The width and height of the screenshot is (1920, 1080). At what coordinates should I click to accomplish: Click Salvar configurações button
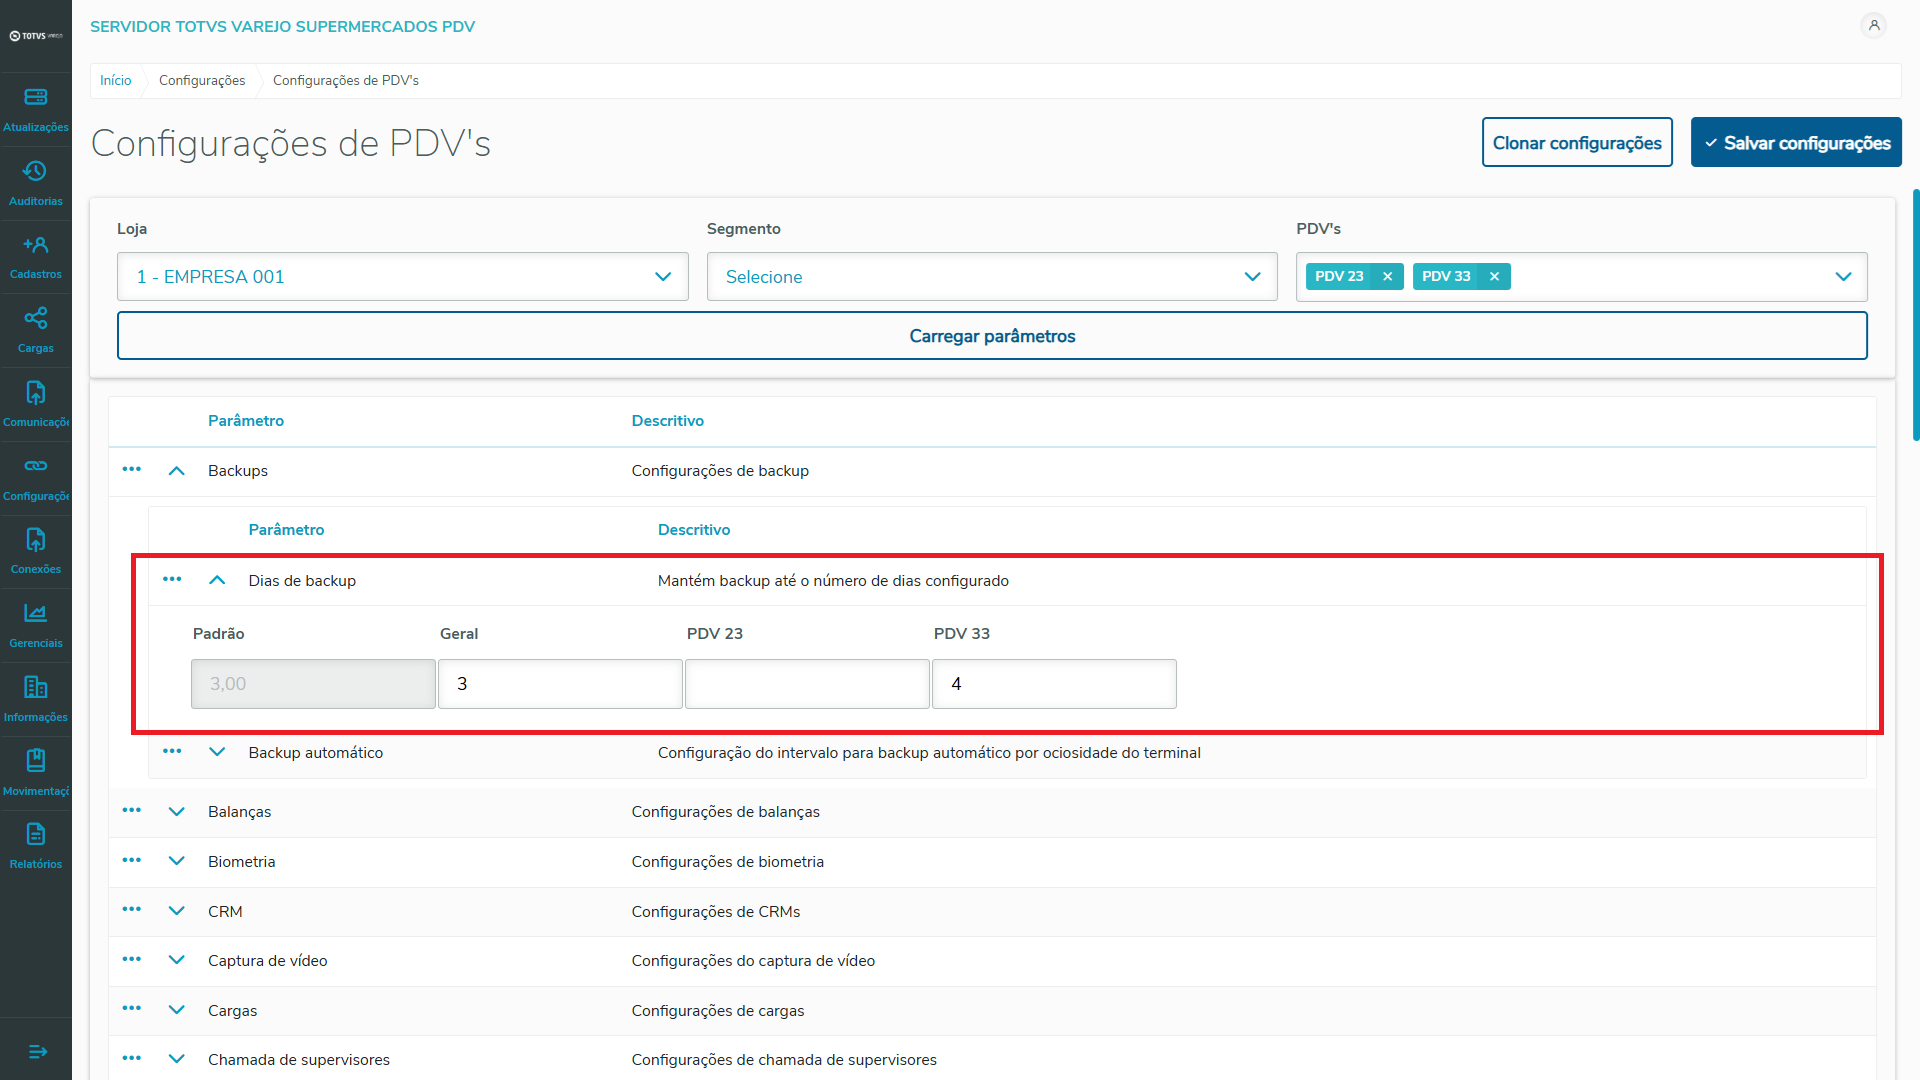click(x=1796, y=143)
